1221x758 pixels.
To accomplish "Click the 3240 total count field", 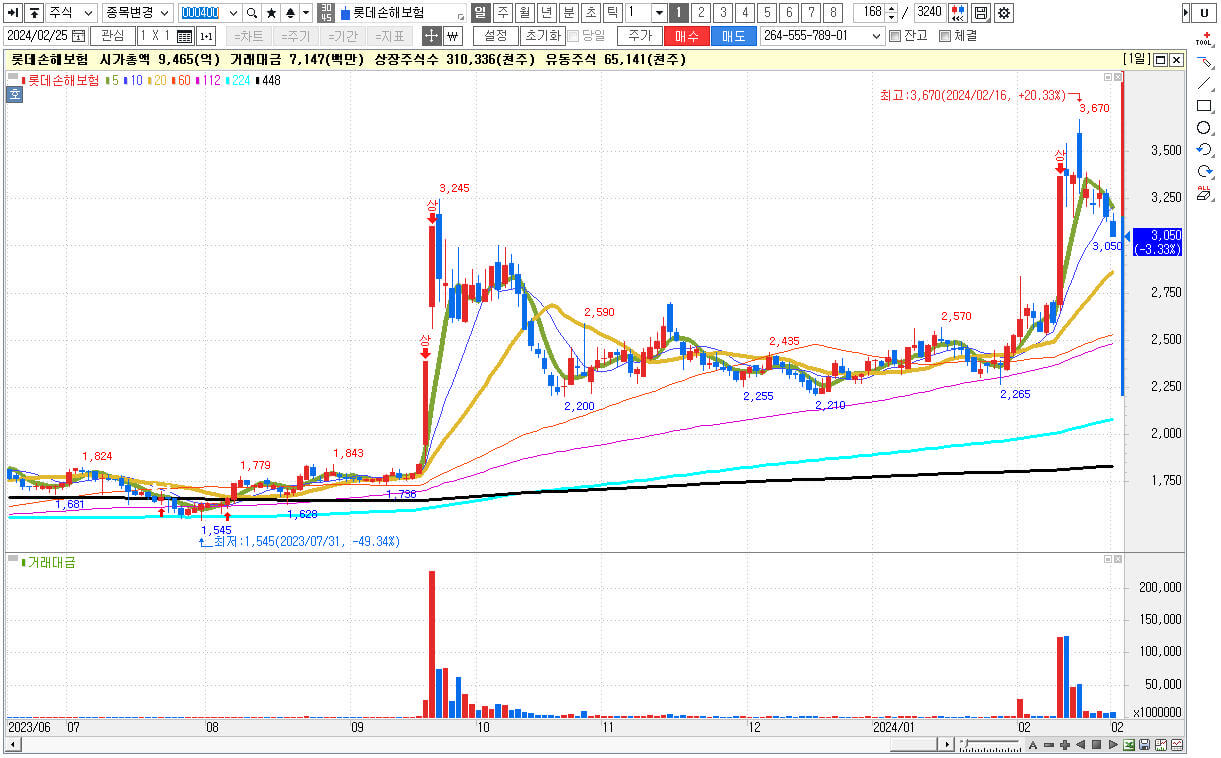I will [x=929, y=13].
